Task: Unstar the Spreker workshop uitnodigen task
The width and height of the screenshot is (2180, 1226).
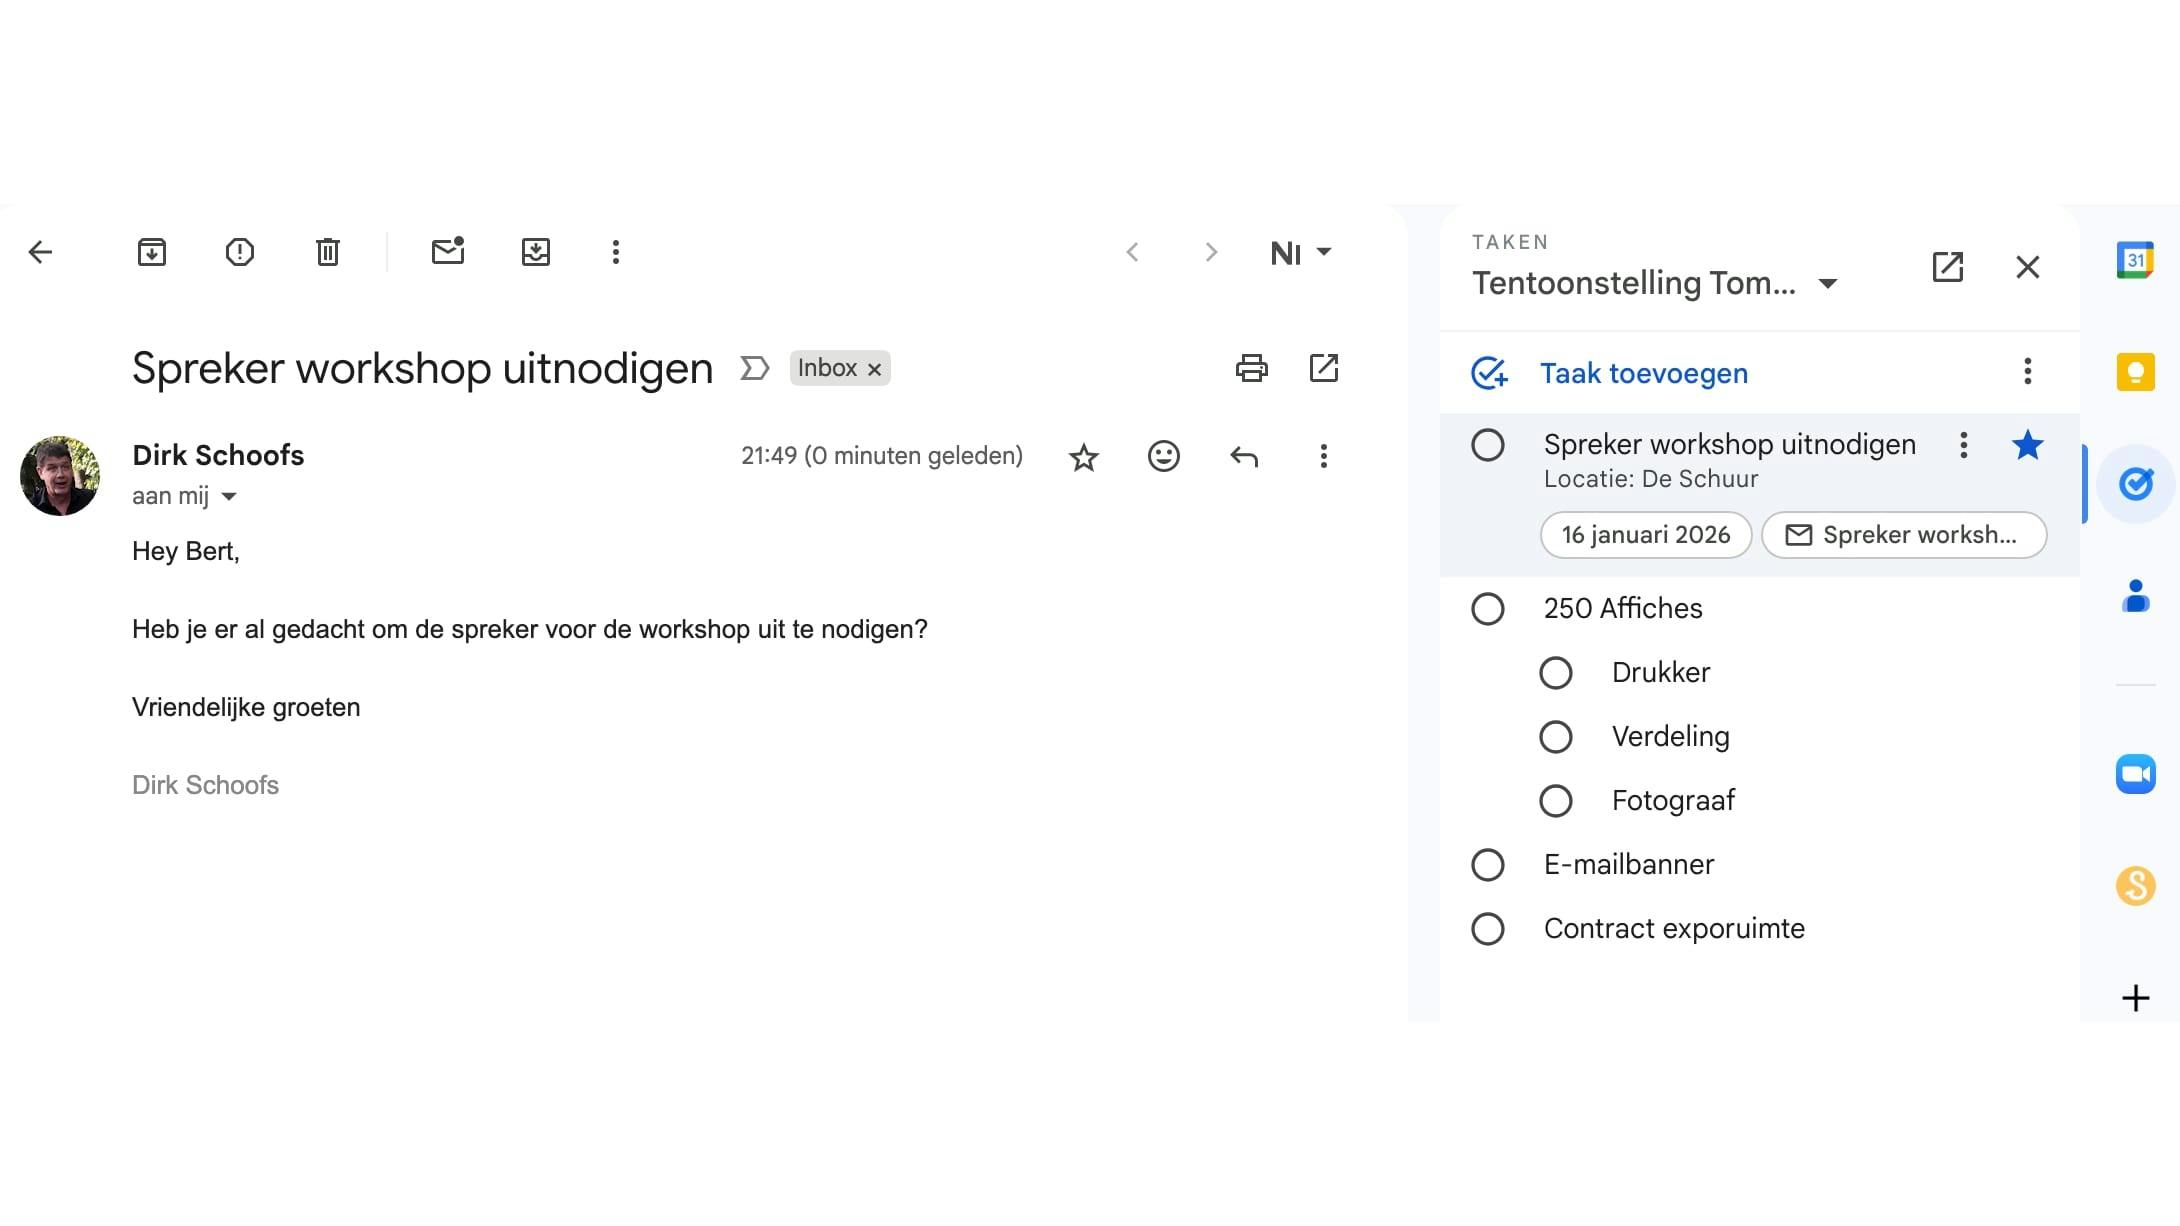Action: (2027, 445)
